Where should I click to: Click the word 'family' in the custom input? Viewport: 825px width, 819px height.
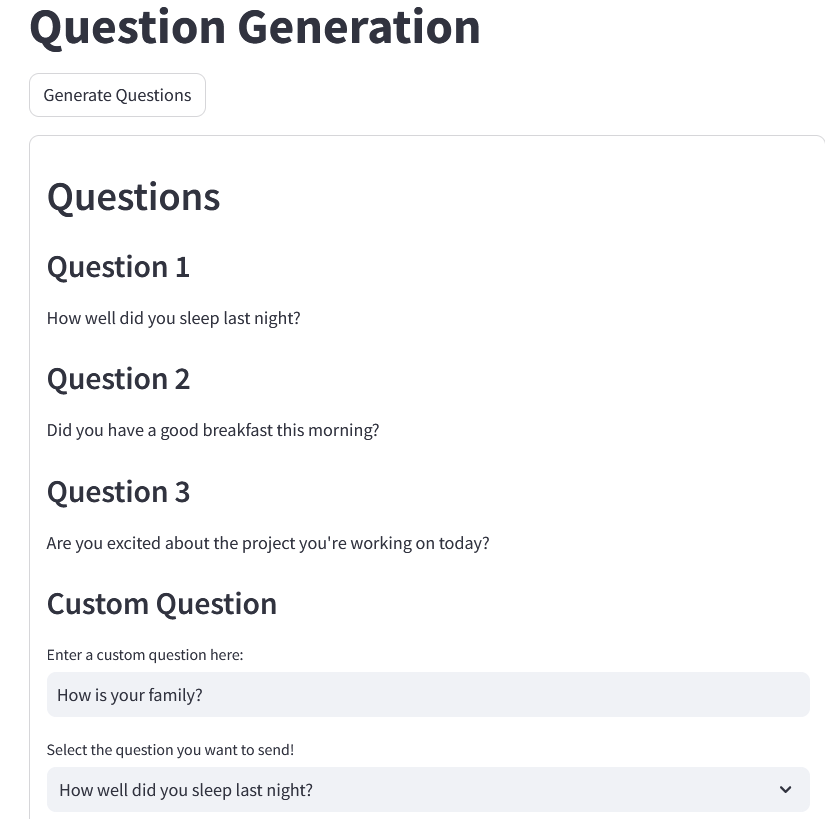click(174, 695)
